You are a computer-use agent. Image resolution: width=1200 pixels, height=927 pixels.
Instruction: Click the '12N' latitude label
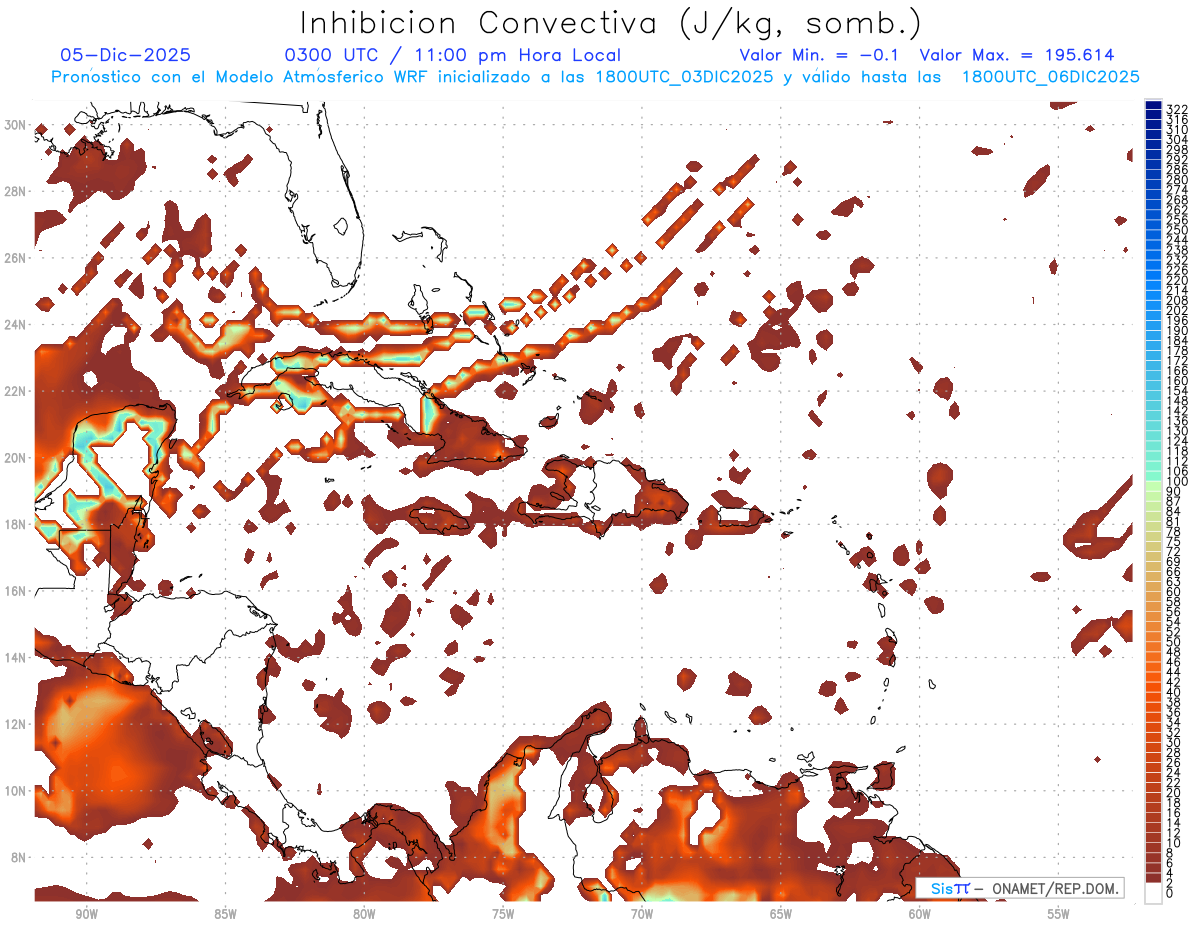click(15, 724)
